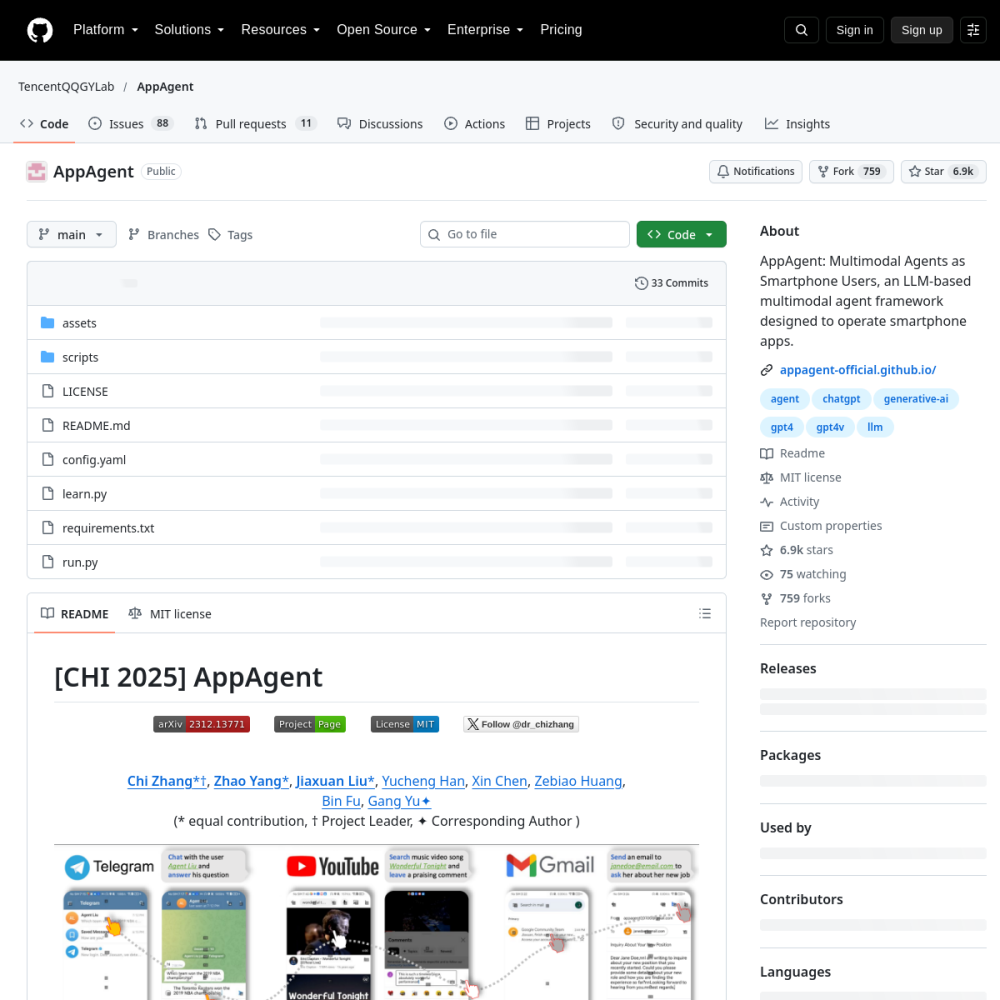Click the Report repository link
The height and width of the screenshot is (1000, 1000).
807,623
